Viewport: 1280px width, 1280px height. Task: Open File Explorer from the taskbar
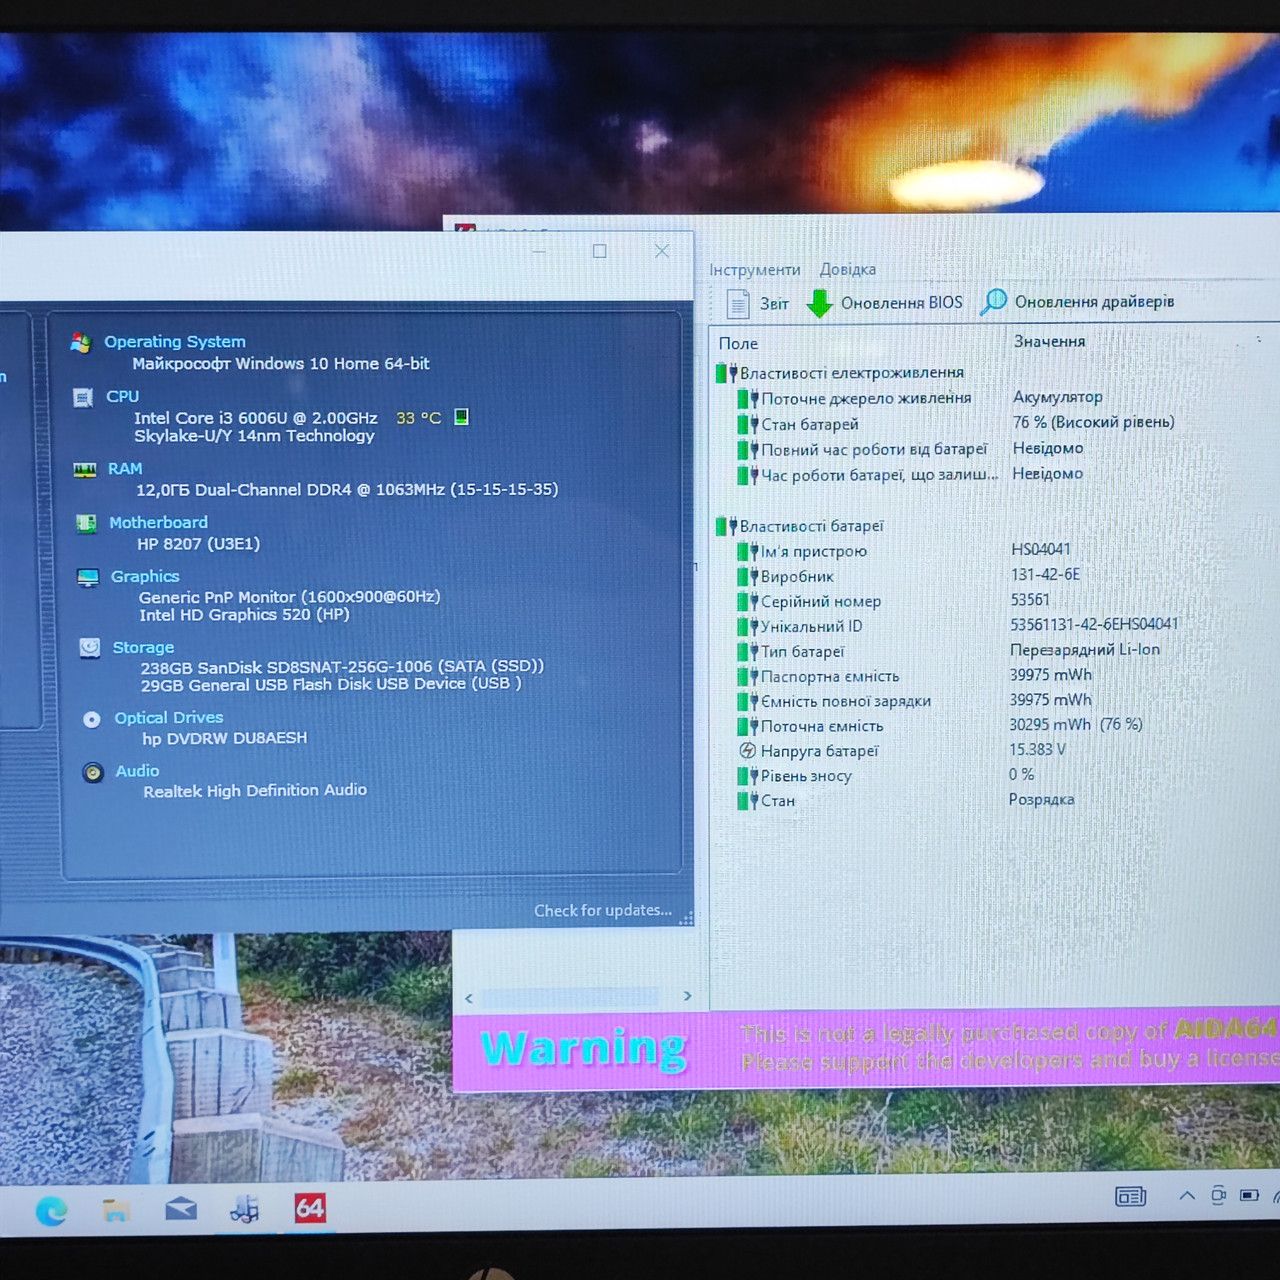click(117, 1210)
